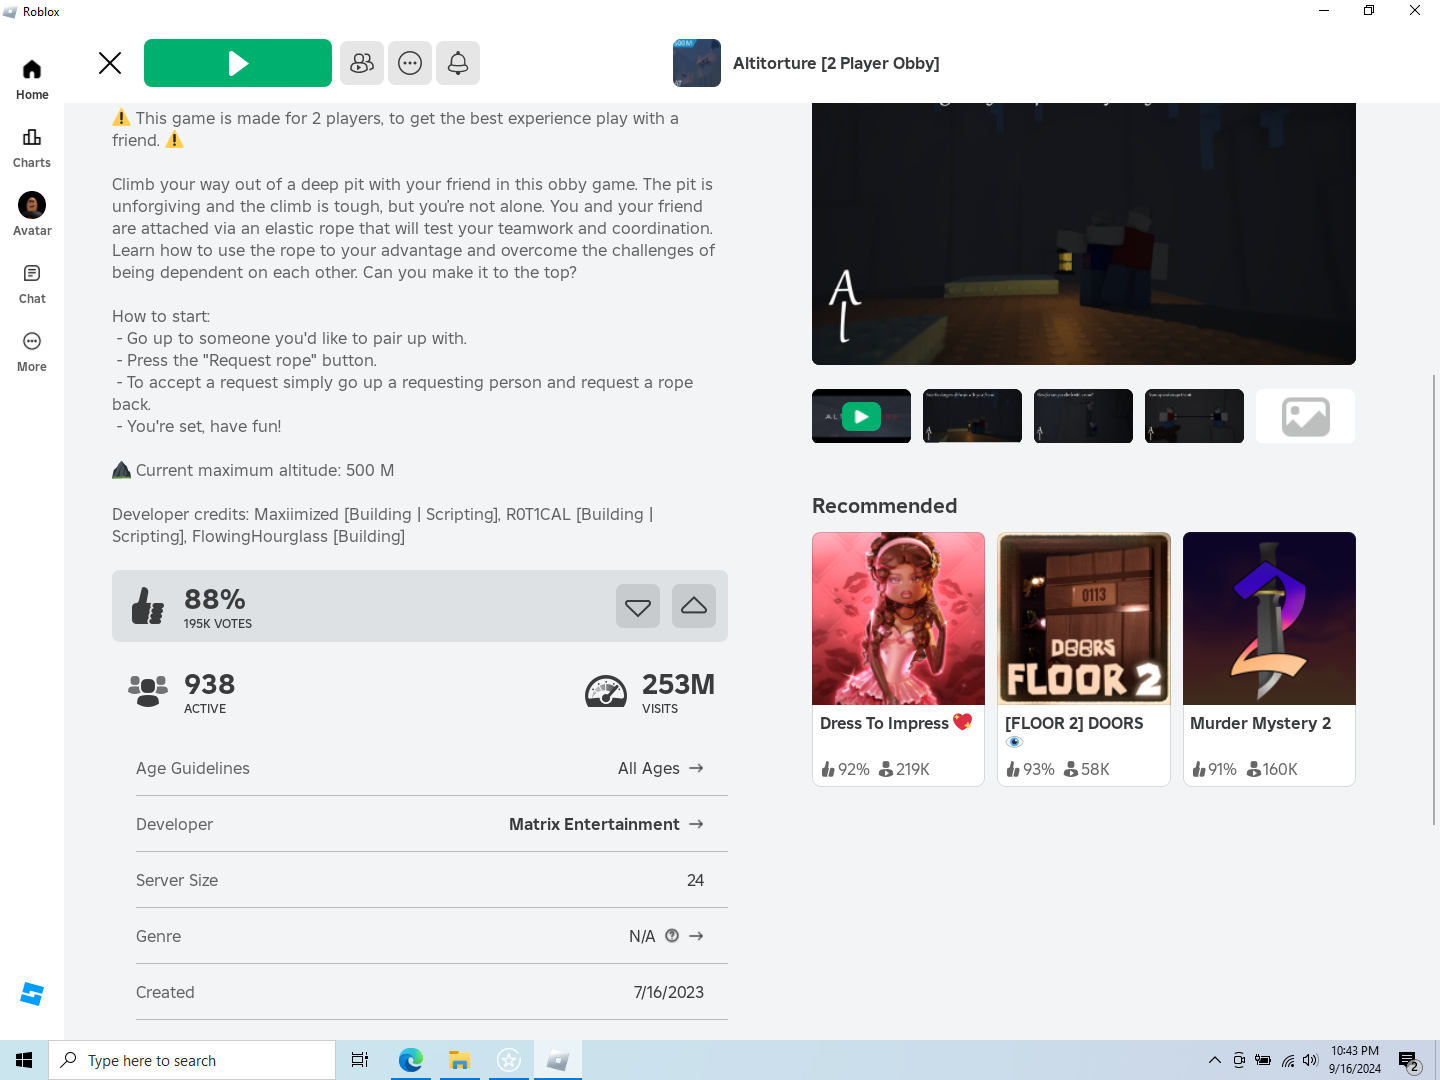Click the Roblox taskbar icon
Screen dimensions: 1440x1080
(558, 1060)
